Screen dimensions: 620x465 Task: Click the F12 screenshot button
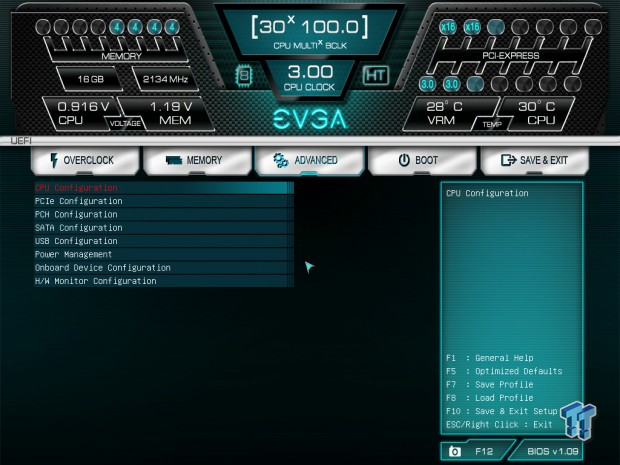click(x=476, y=451)
